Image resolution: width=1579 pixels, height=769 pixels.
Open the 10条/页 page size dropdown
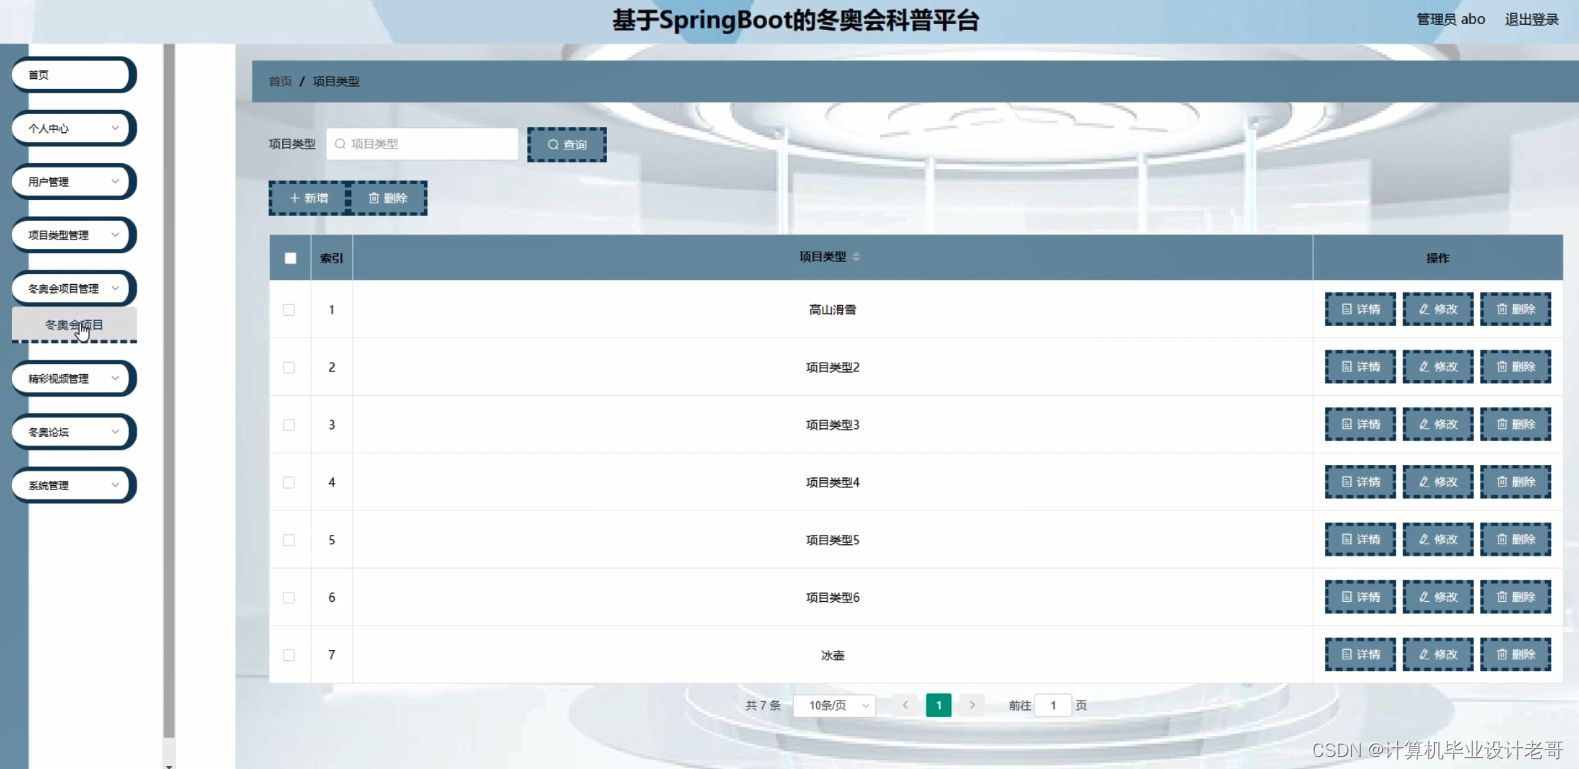(835, 705)
